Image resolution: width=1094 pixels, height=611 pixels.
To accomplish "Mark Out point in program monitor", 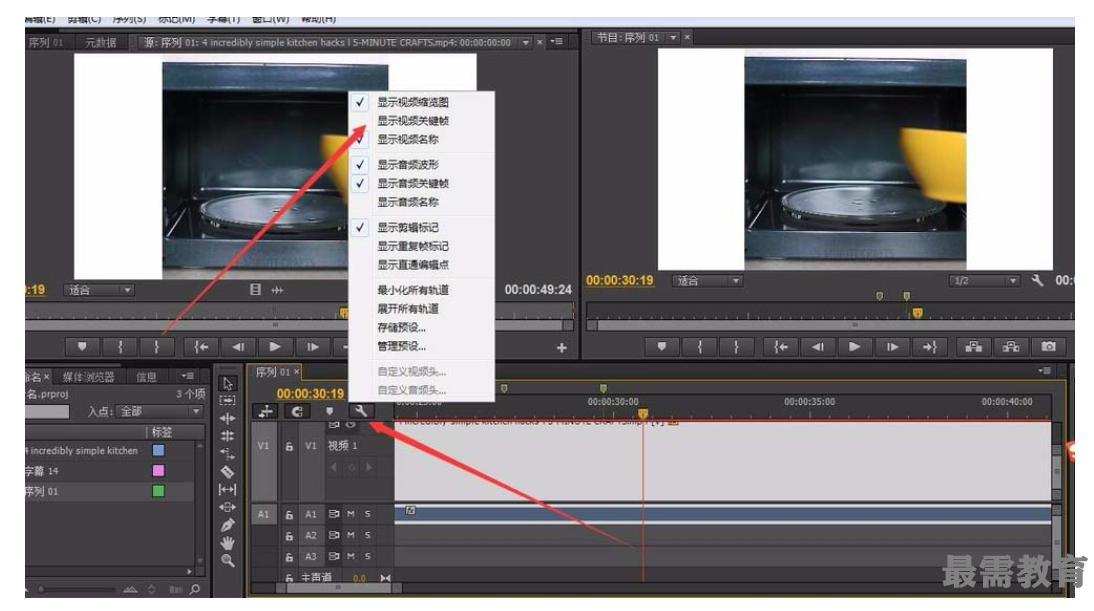I will (736, 347).
